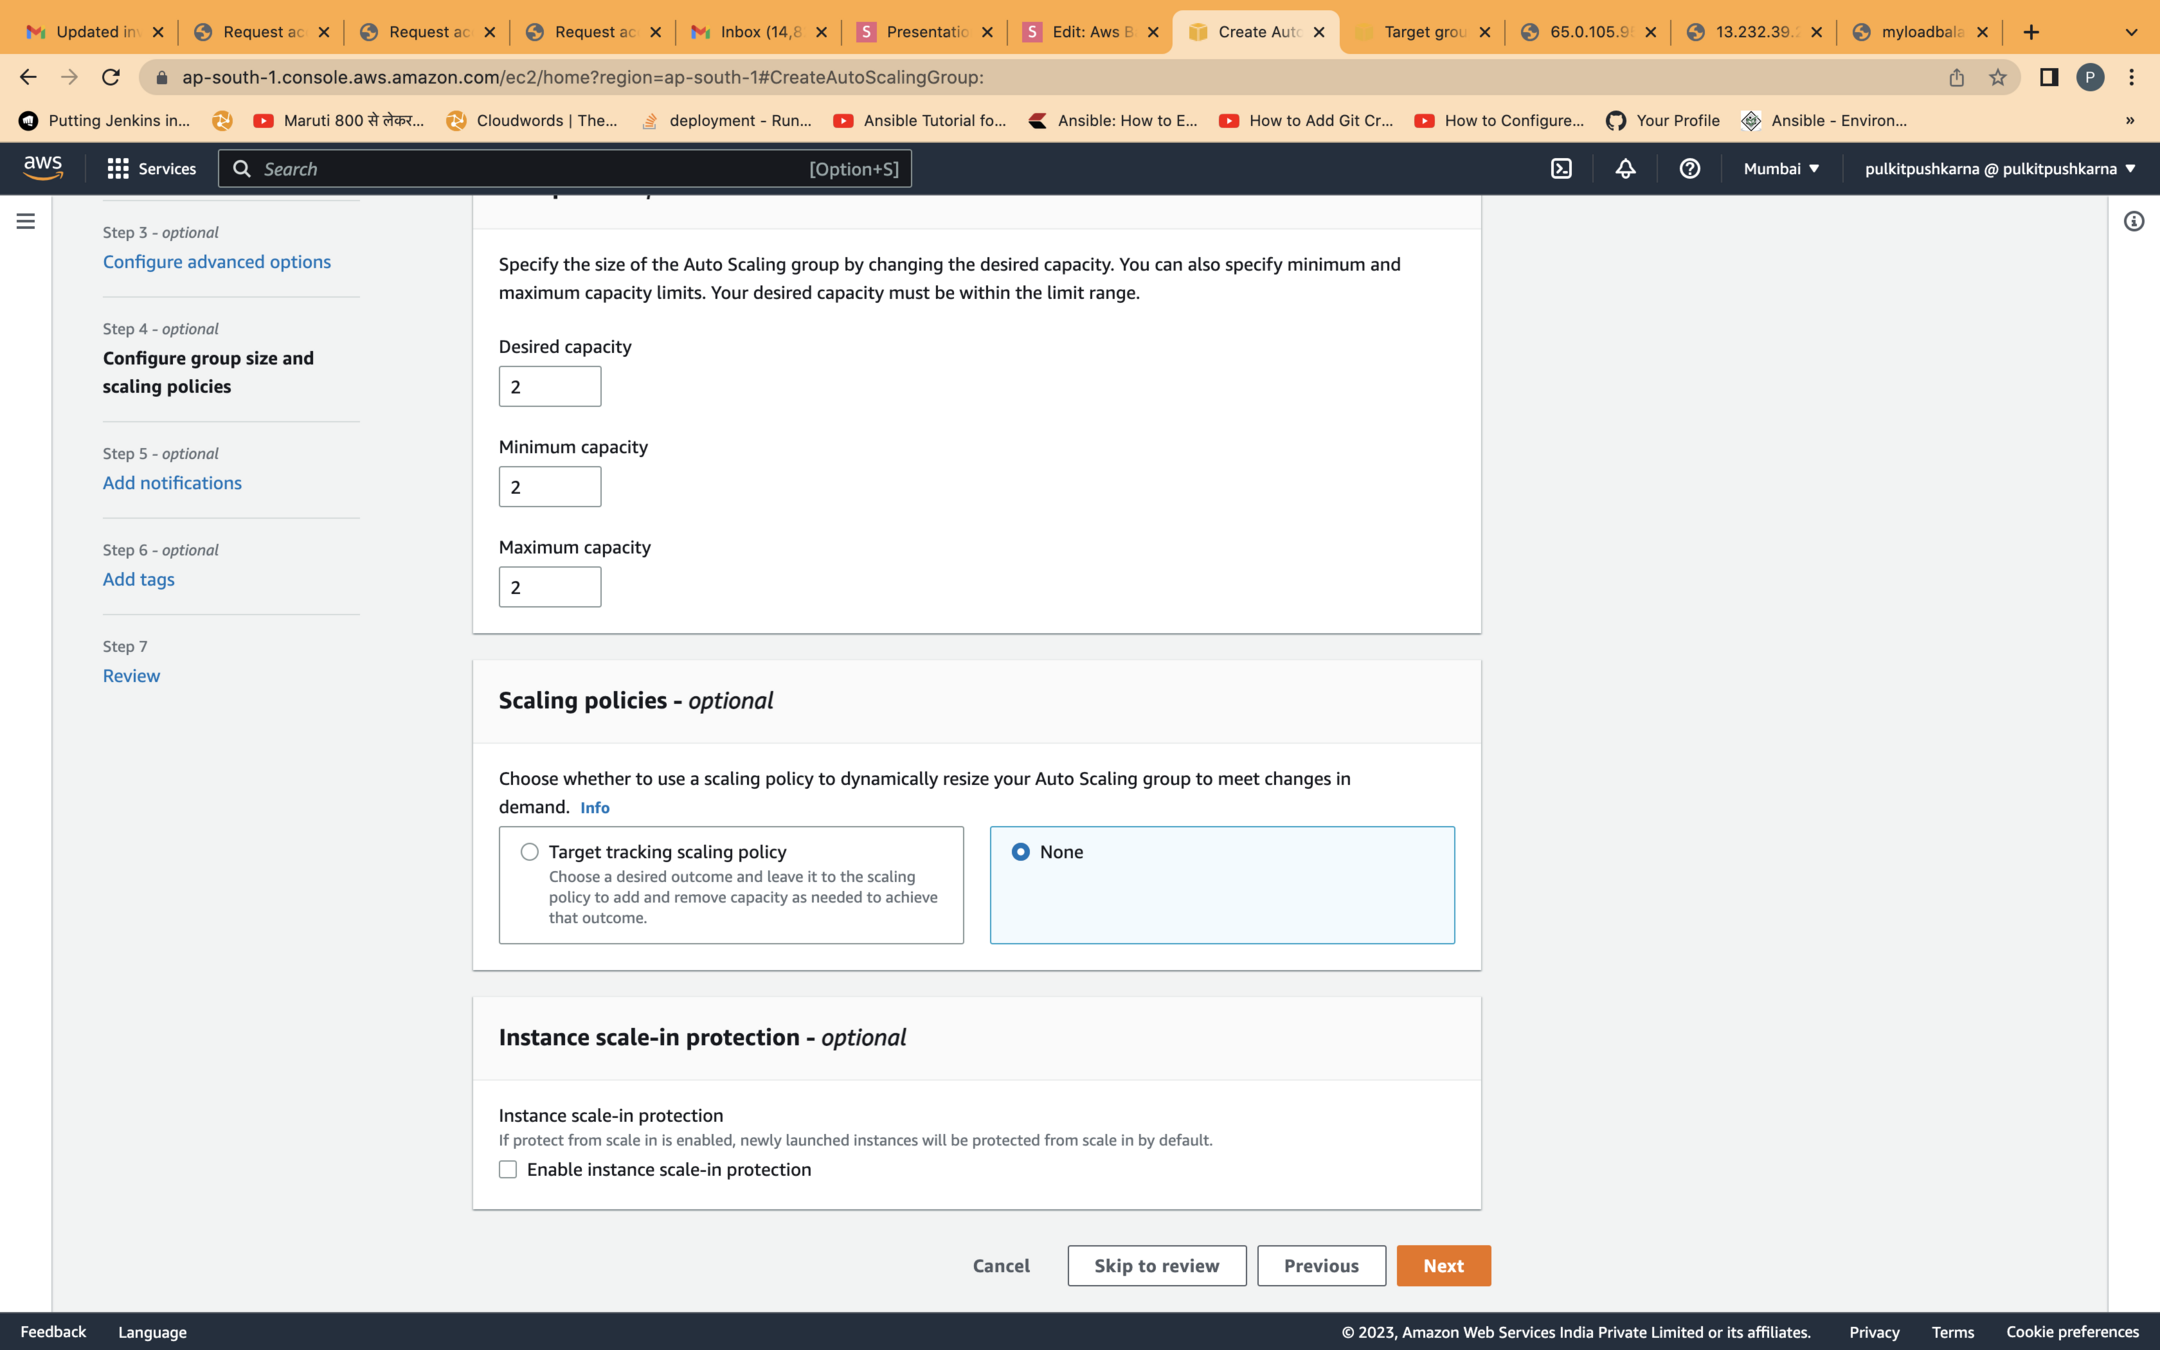Open the side navigation hamburger menu
Viewport: 2160px width, 1350px height.
pyautogui.click(x=26, y=221)
